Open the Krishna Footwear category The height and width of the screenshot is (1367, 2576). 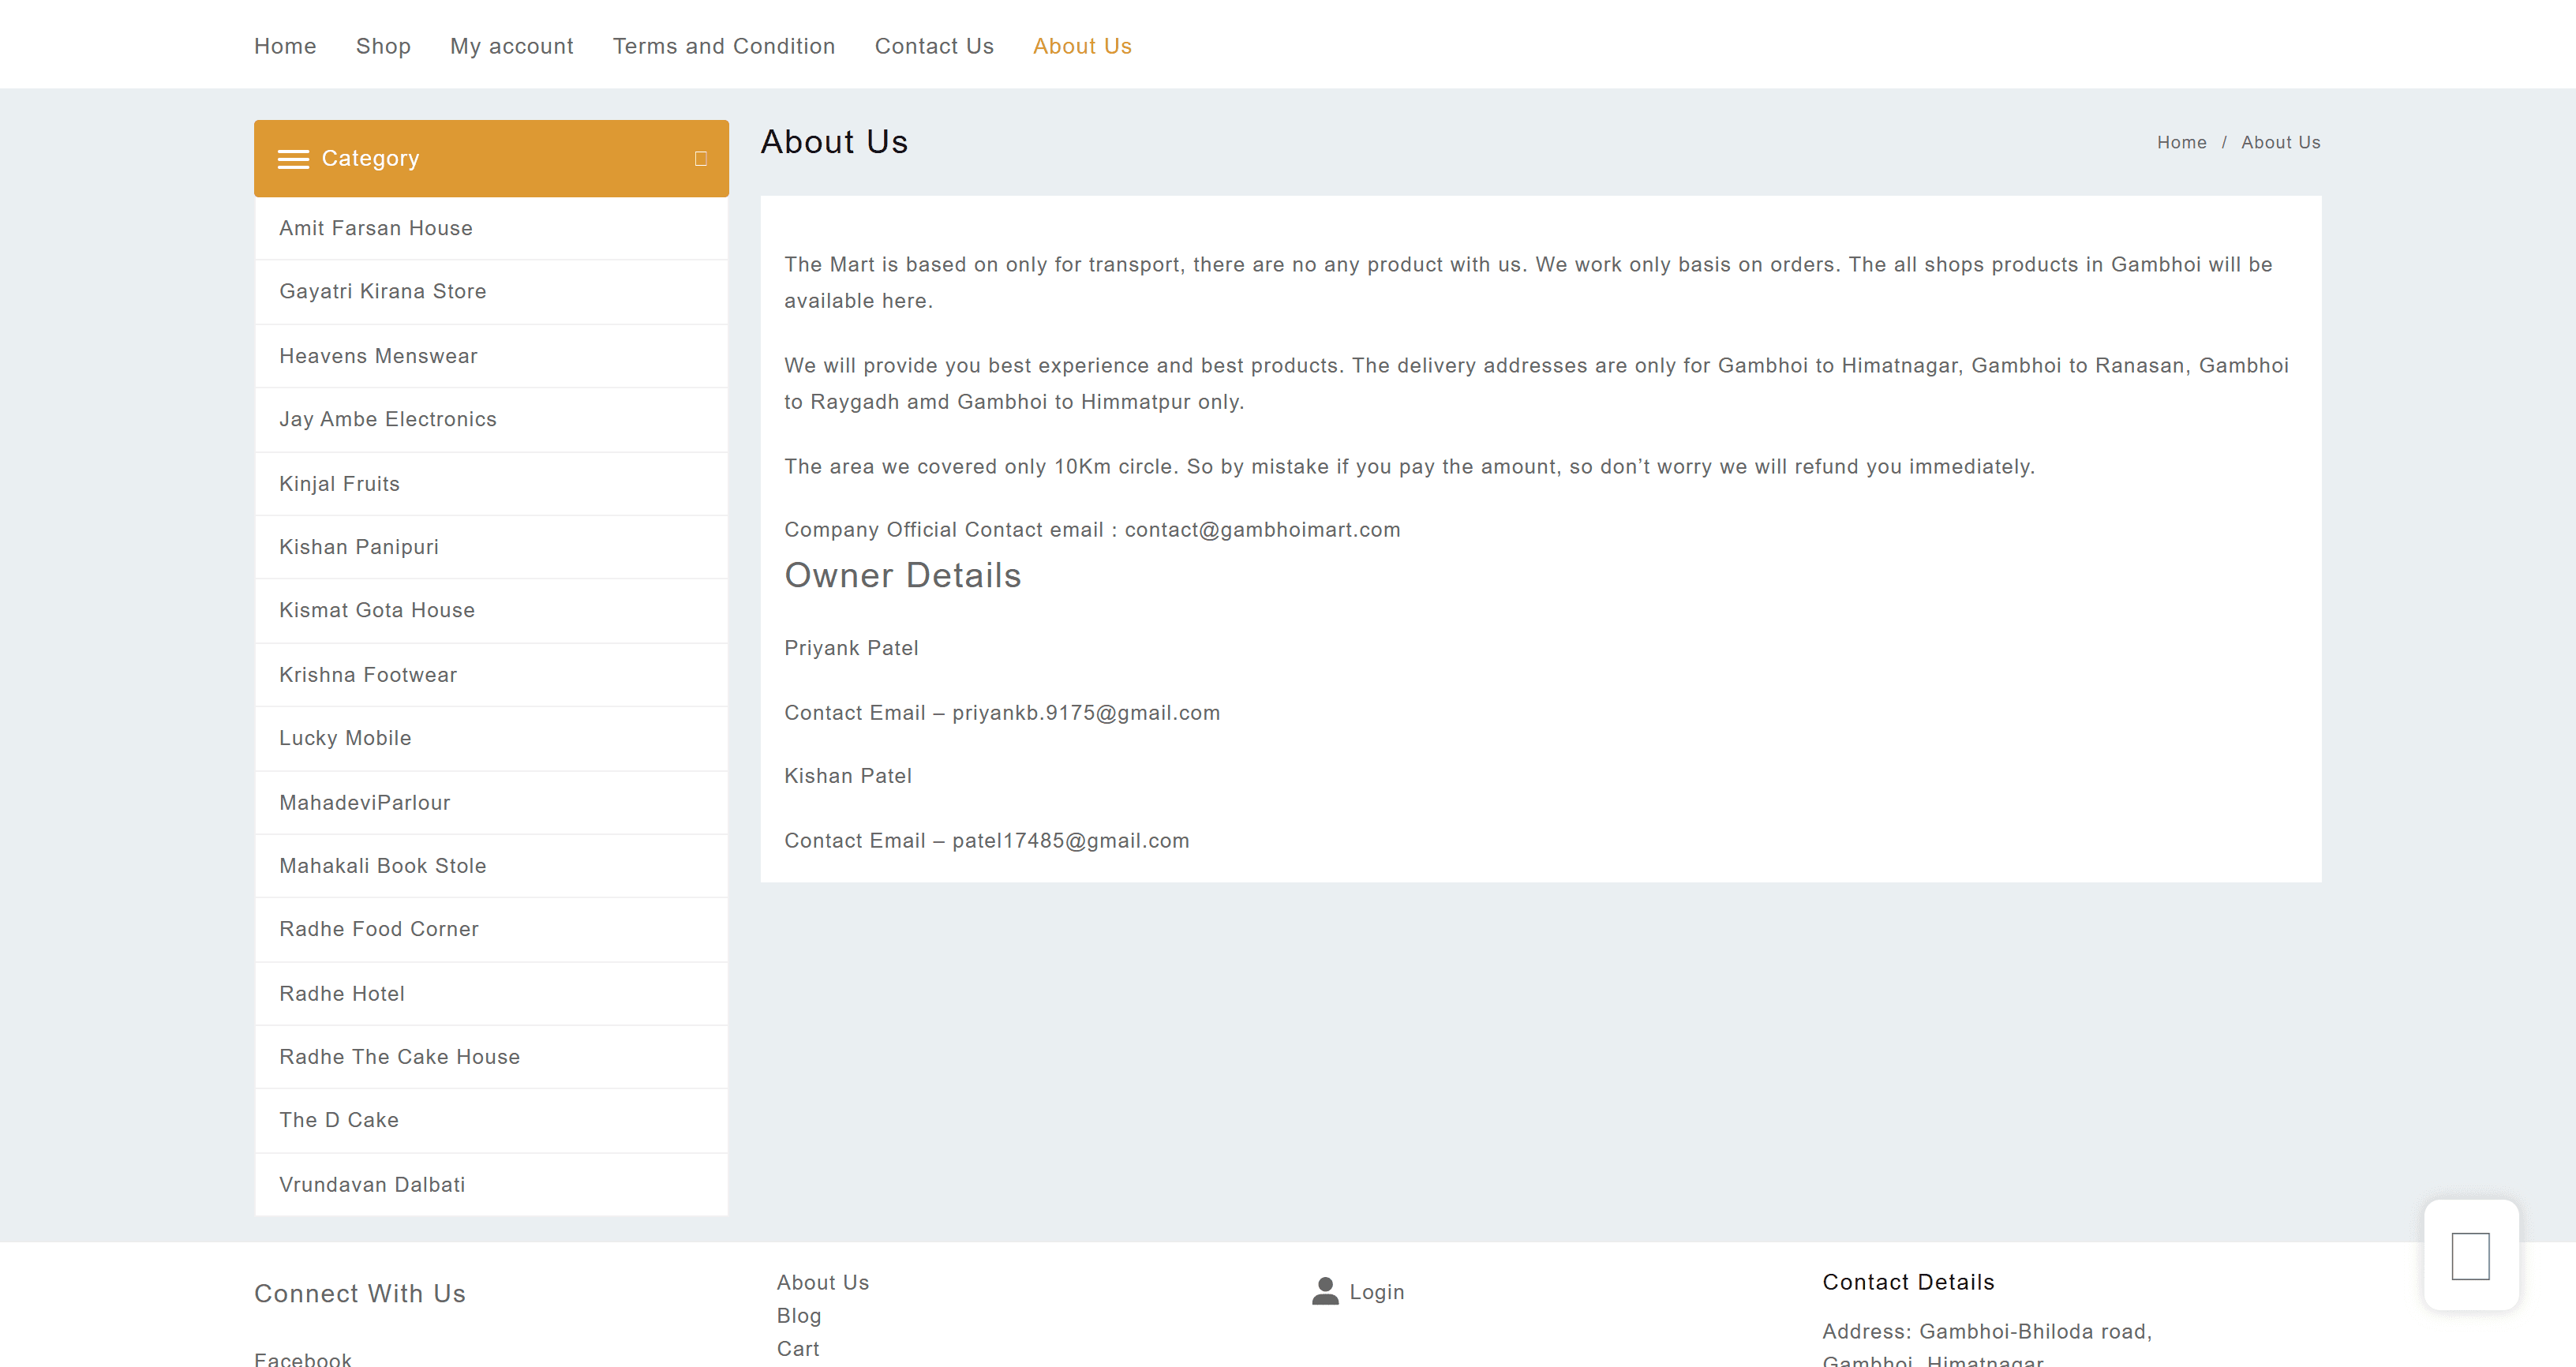point(367,675)
